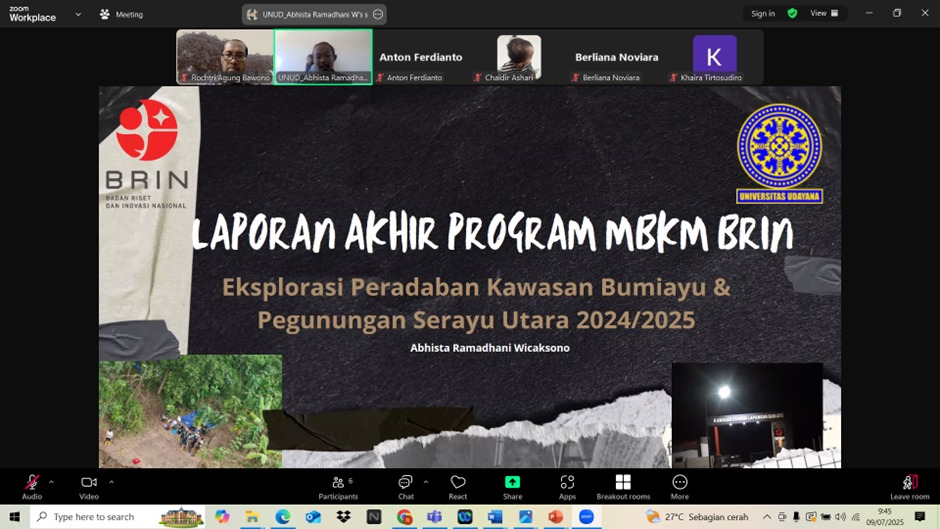Open Breakout rooms

point(623,486)
